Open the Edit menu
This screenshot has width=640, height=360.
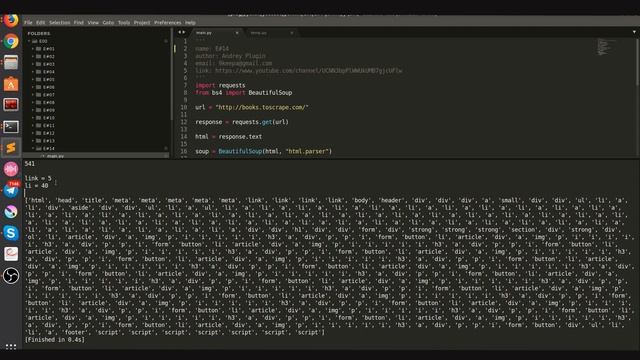(40, 22)
